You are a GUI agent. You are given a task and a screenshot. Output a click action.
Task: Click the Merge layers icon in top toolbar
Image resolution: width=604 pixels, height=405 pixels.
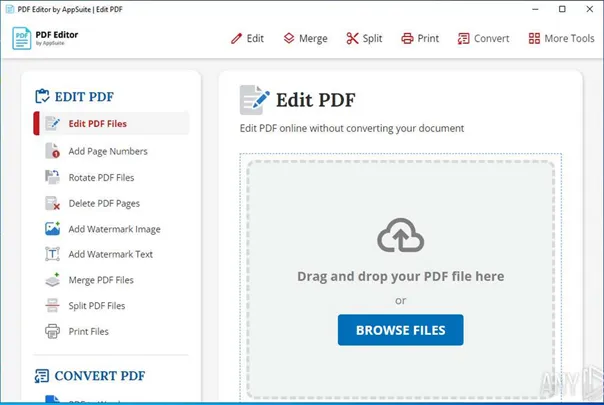(x=289, y=38)
